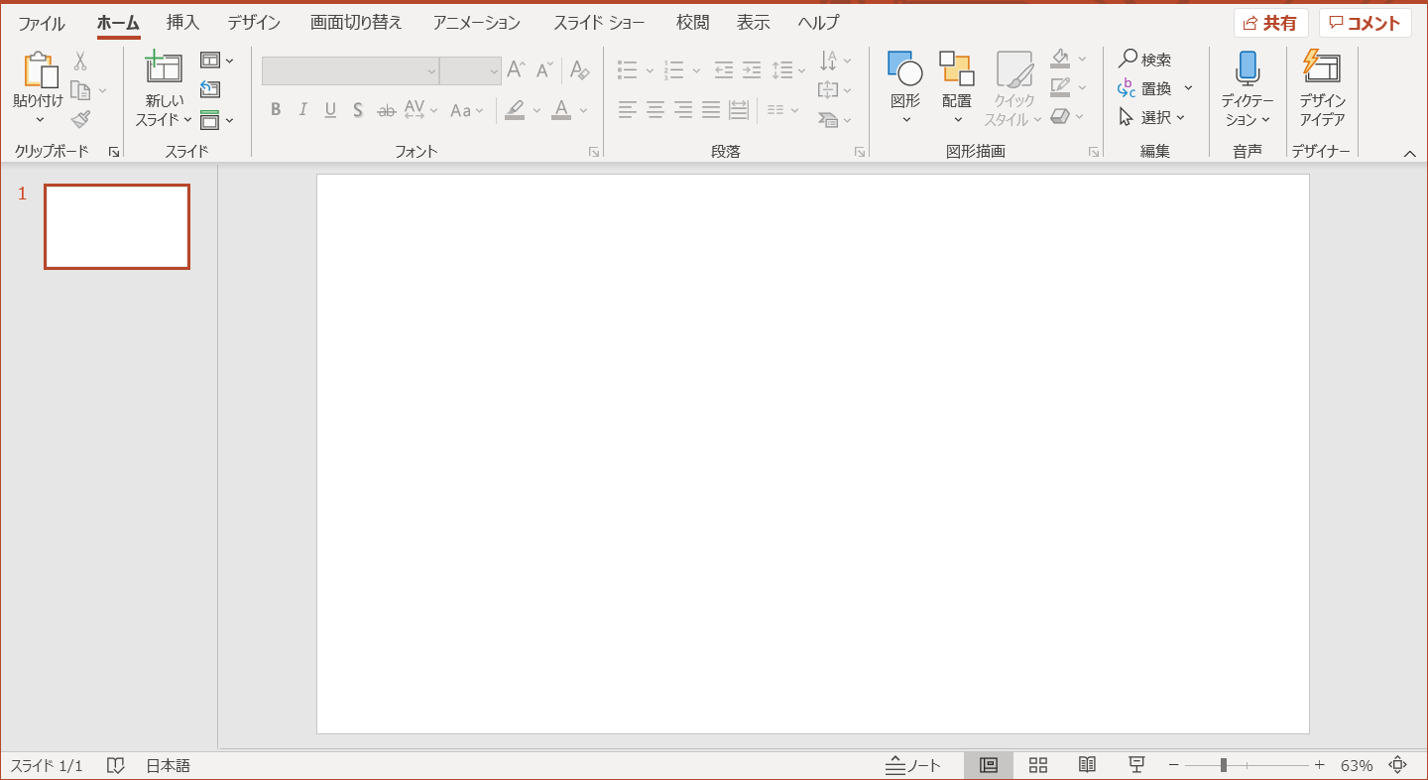The width and height of the screenshot is (1428, 780).
Task: Click the zoom slider handle
Action: [1224, 765]
